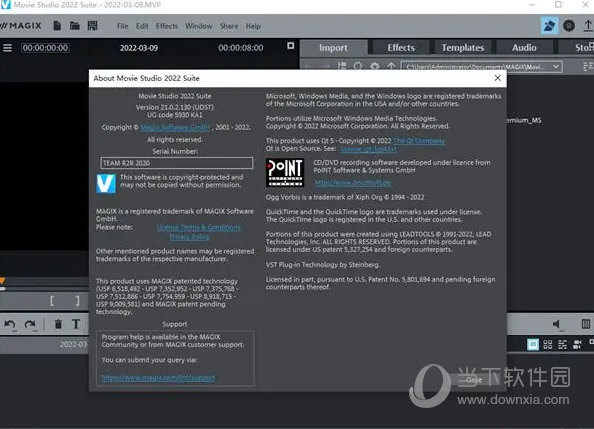Go up one folder with arrow icon
594x429 pixels.
pos(391,66)
